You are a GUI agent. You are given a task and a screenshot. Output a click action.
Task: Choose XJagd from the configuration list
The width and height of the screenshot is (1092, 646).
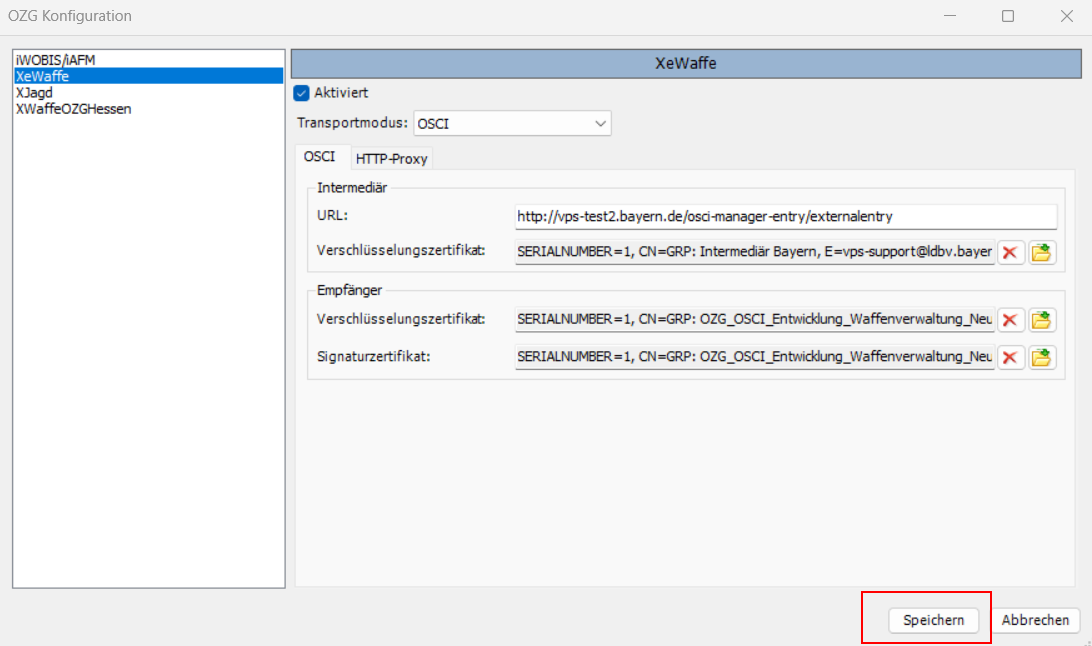[x=35, y=92]
